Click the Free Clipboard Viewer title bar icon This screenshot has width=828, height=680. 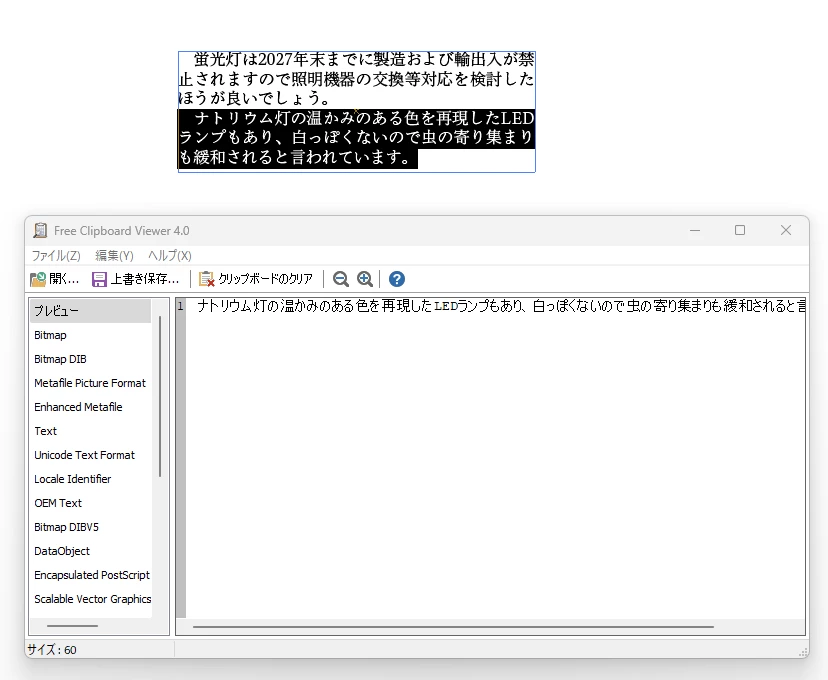tap(40, 231)
